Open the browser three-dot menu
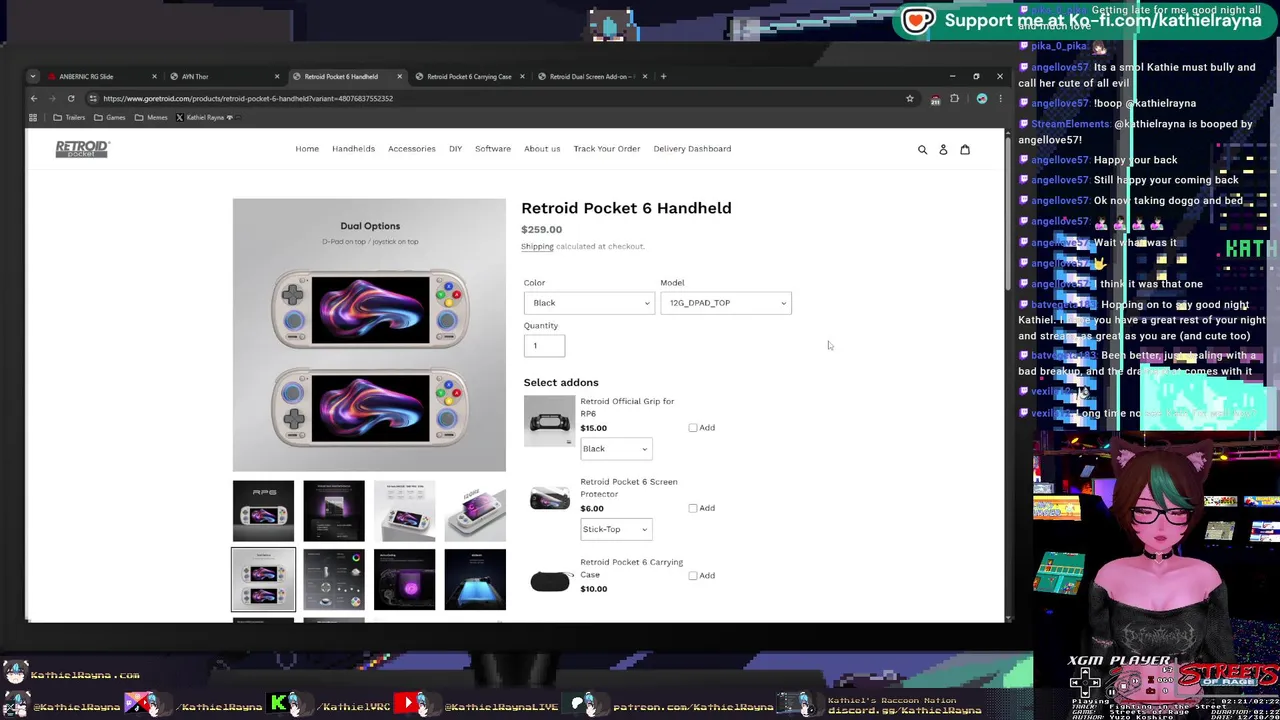 click(1000, 98)
